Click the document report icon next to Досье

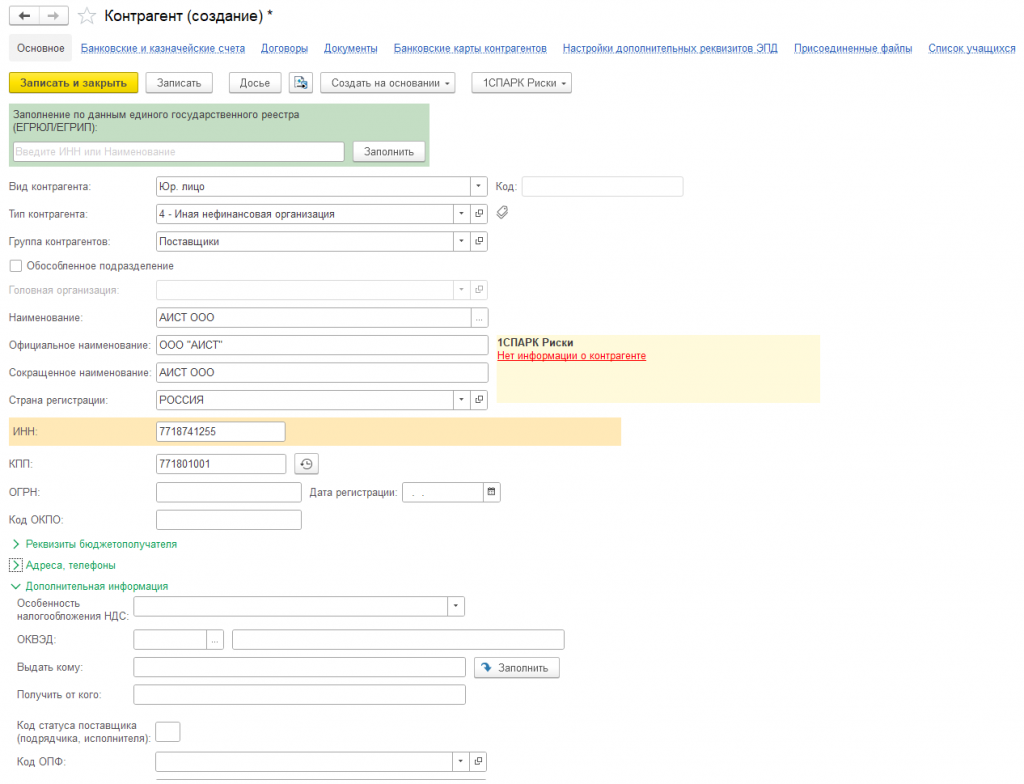coord(300,83)
